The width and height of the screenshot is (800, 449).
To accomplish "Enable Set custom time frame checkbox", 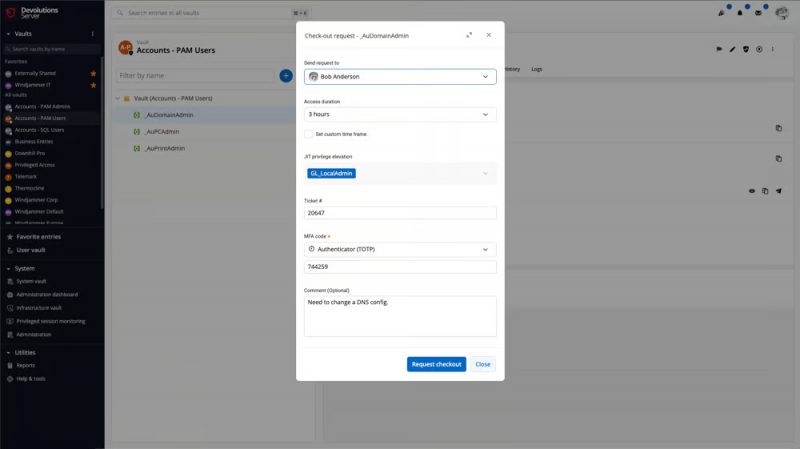I will click(x=309, y=134).
